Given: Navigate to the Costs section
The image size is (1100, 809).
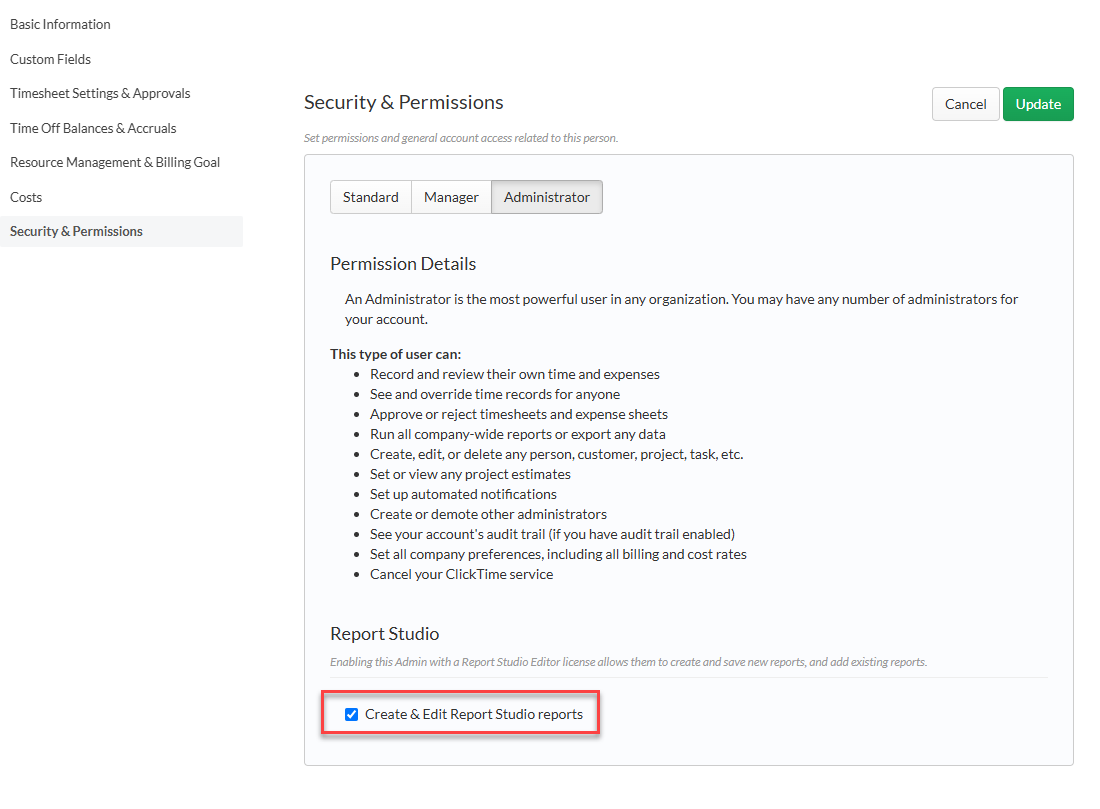Looking at the screenshot, I should 26,197.
